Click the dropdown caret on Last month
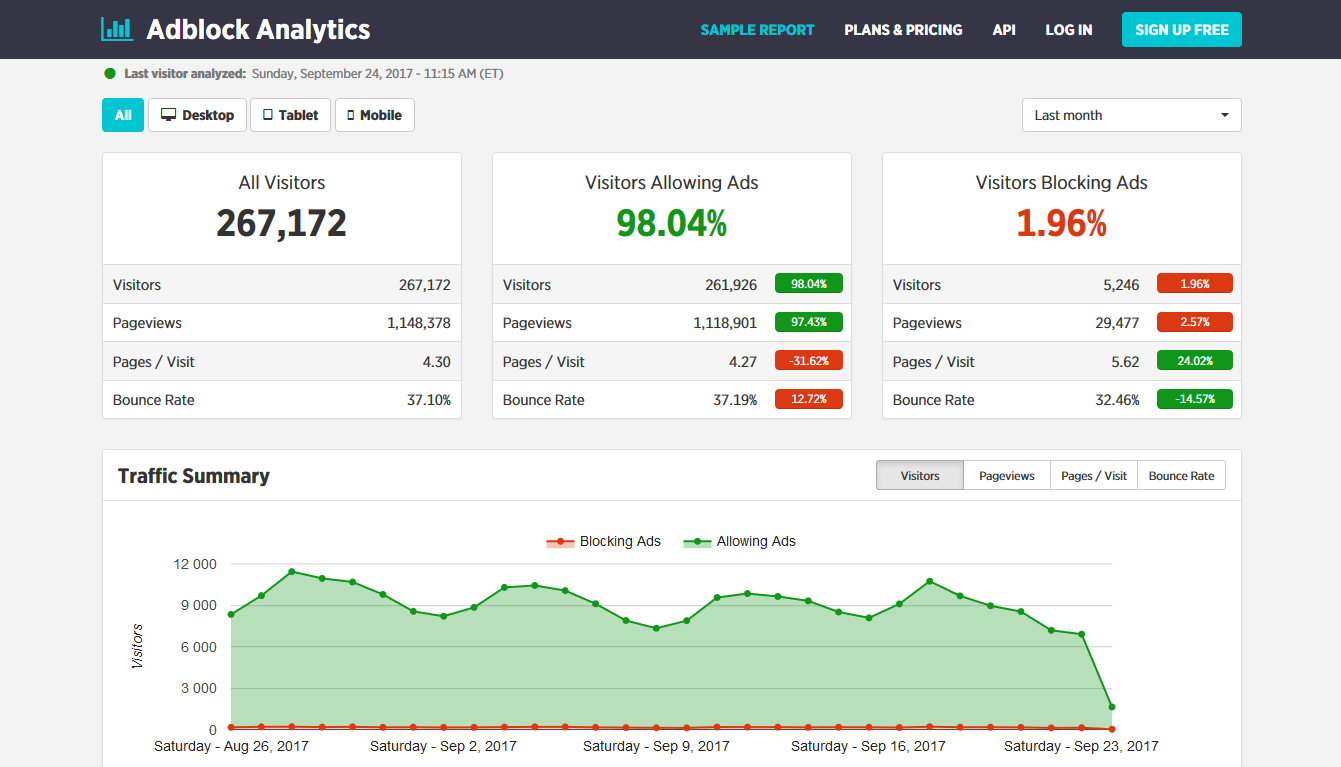 1224,115
